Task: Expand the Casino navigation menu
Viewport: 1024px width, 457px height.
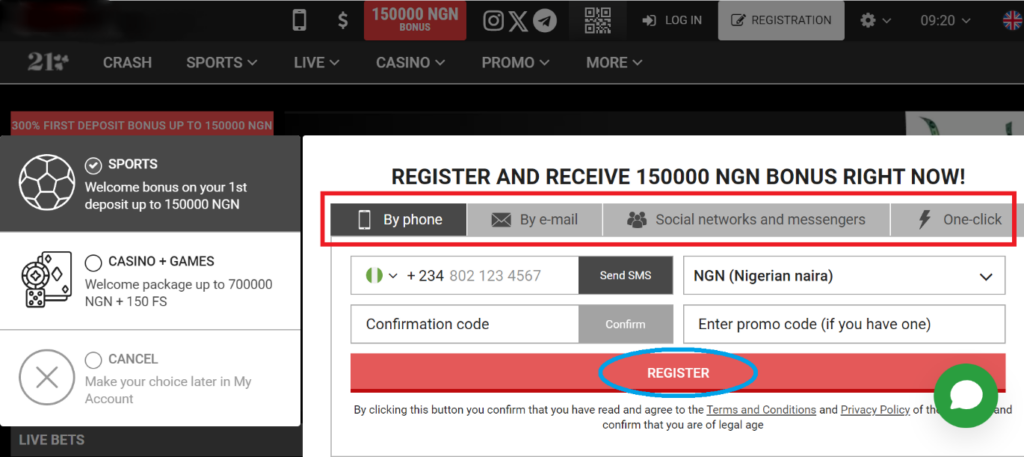Action: pyautogui.click(x=410, y=63)
